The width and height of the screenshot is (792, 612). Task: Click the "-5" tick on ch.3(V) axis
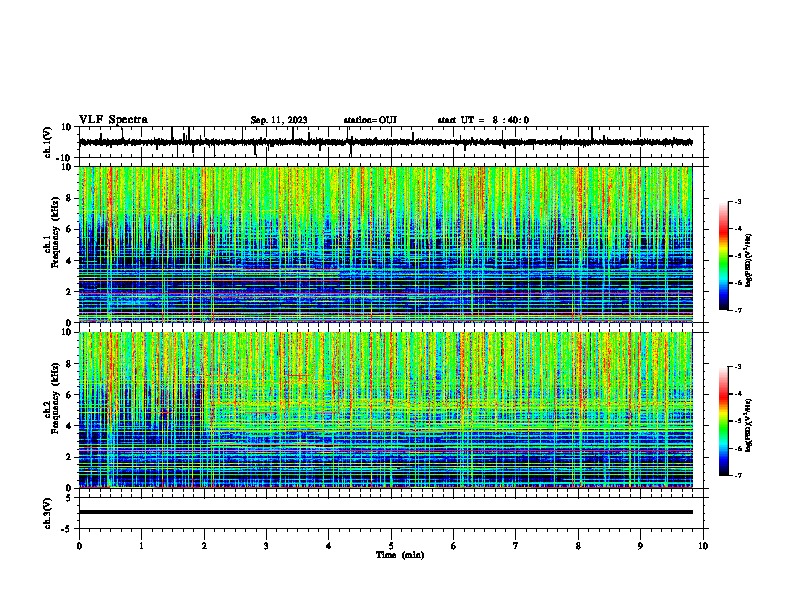click(x=68, y=529)
